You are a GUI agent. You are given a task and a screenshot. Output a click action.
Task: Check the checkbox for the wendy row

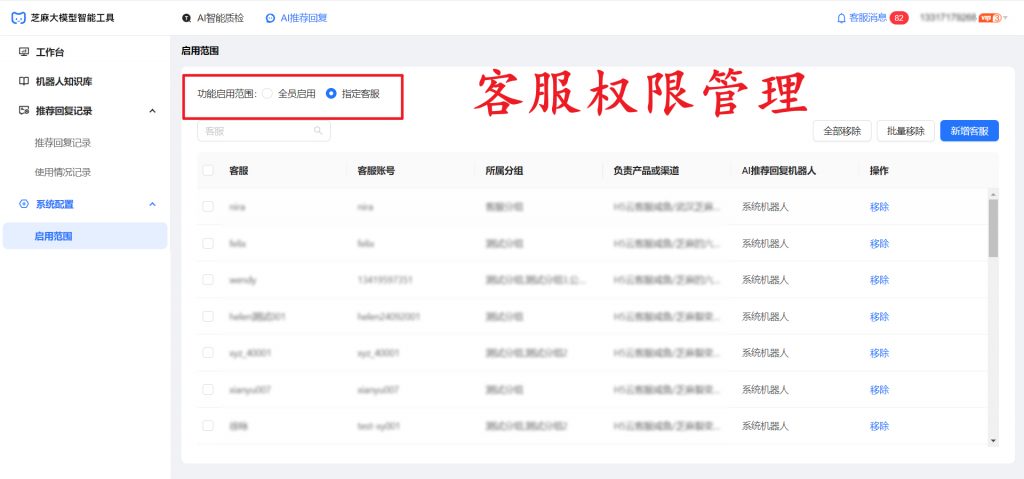pos(208,280)
